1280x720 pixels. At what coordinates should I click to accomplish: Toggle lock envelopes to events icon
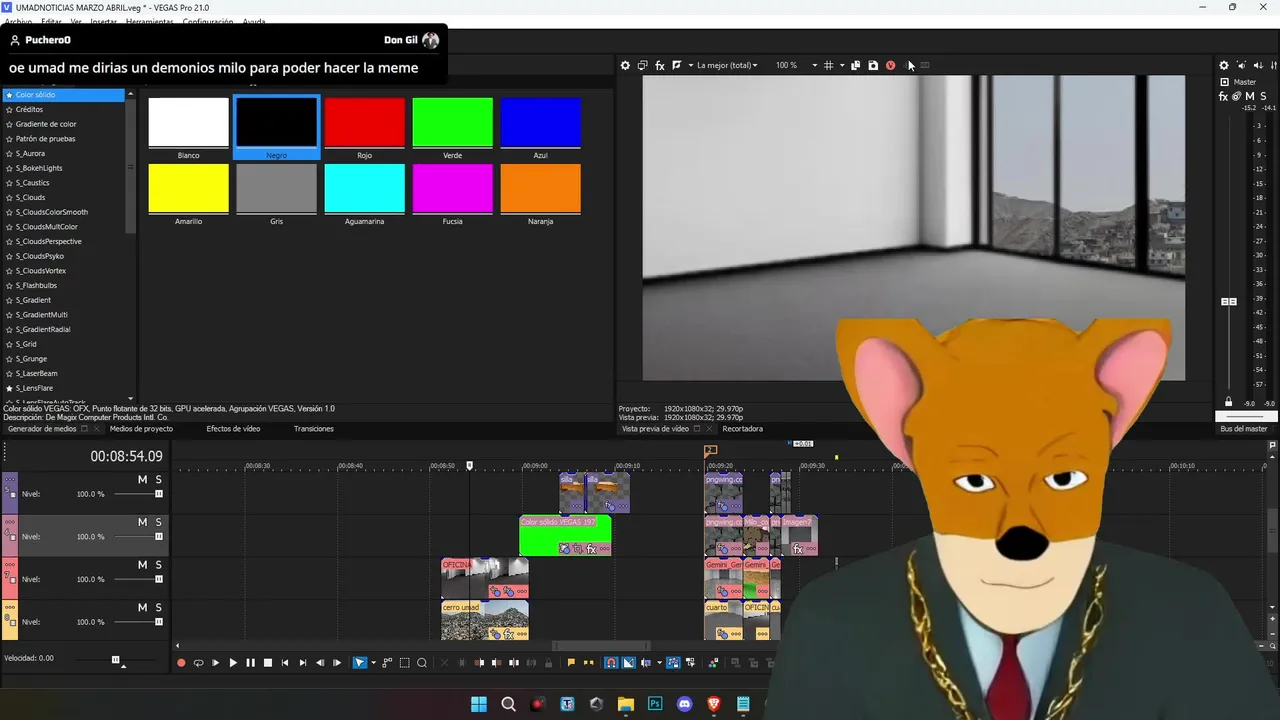tap(673, 662)
